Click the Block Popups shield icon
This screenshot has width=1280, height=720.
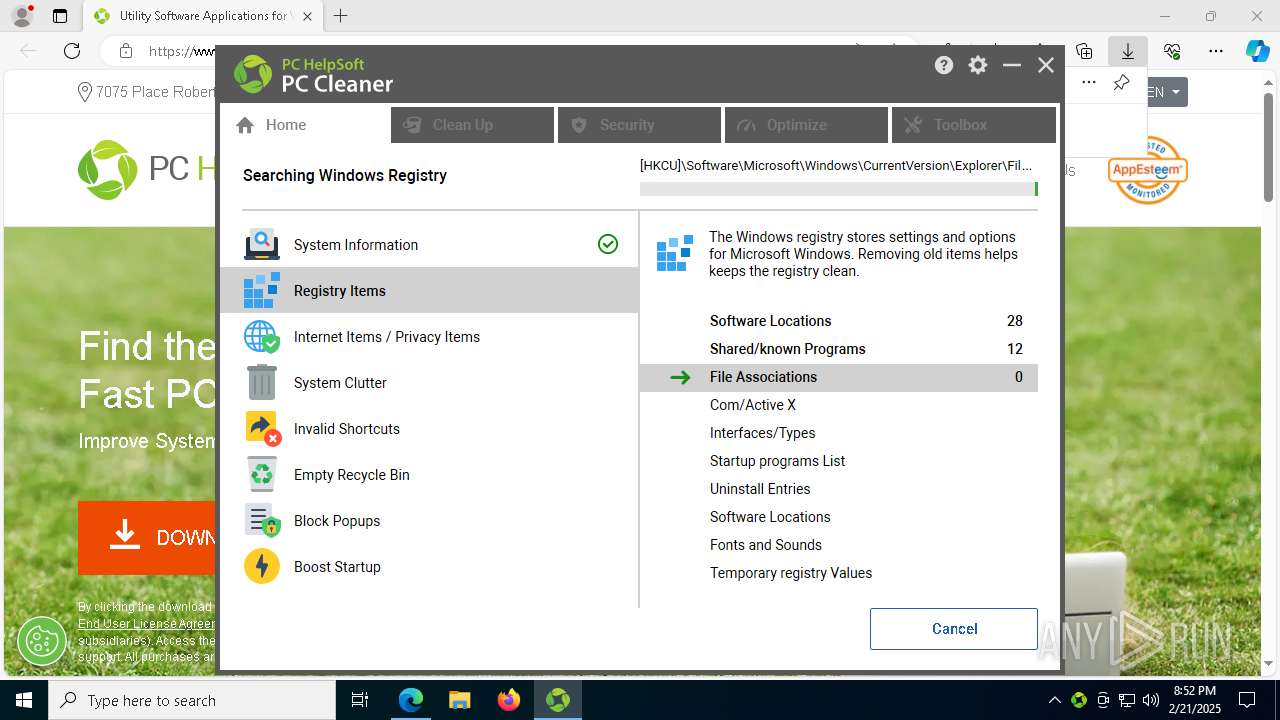click(x=262, y=520)
